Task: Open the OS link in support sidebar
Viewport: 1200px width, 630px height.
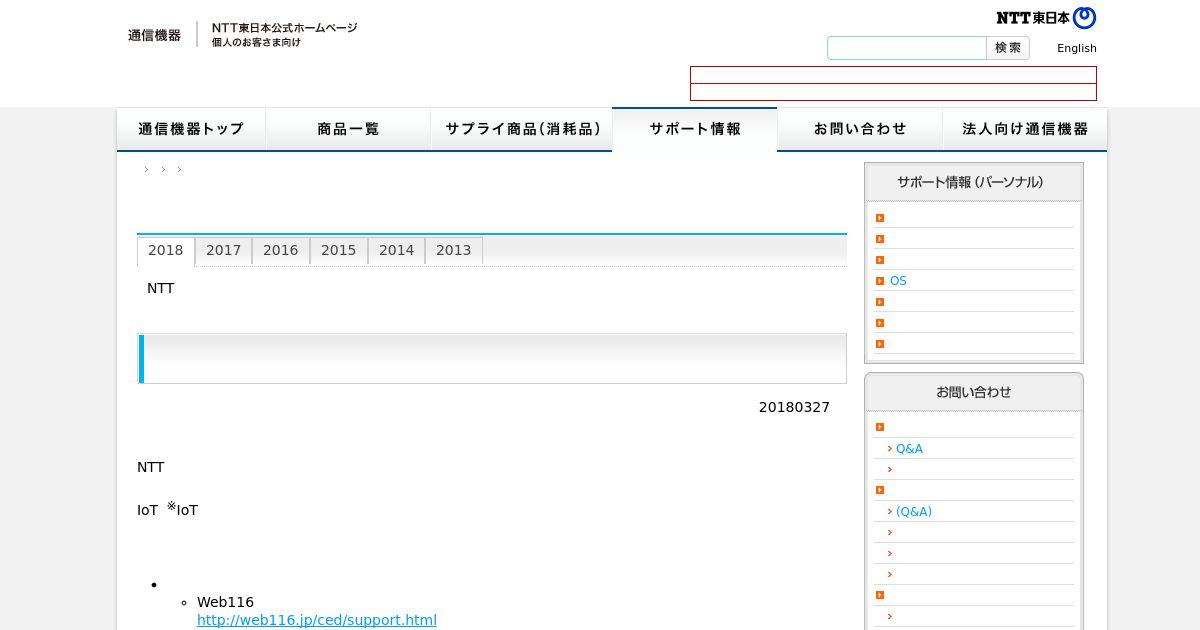Action: point(898,281)
